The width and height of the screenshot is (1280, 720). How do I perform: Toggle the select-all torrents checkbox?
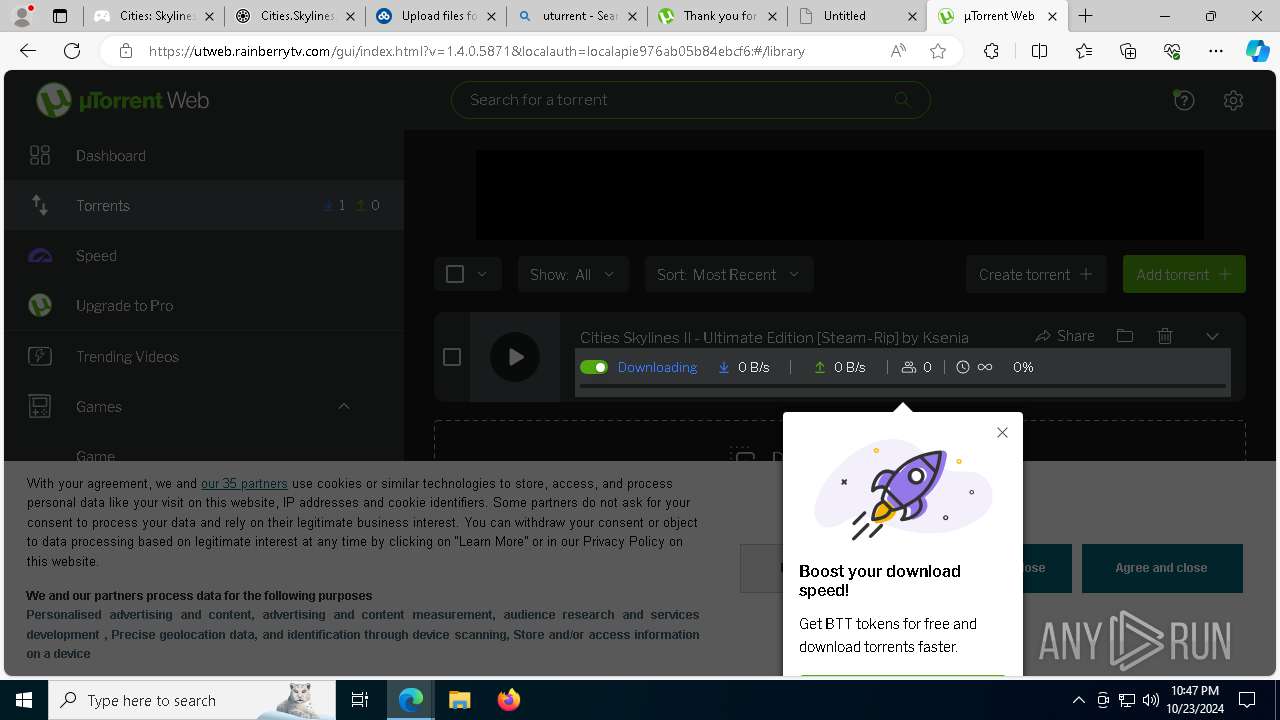(x=455, y=274)
